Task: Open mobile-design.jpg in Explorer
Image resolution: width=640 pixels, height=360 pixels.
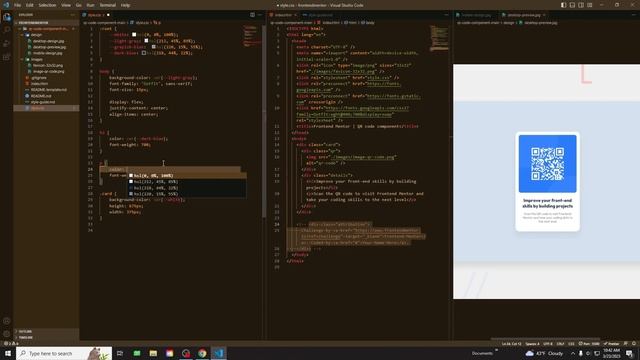Action: tap(47, 53)
